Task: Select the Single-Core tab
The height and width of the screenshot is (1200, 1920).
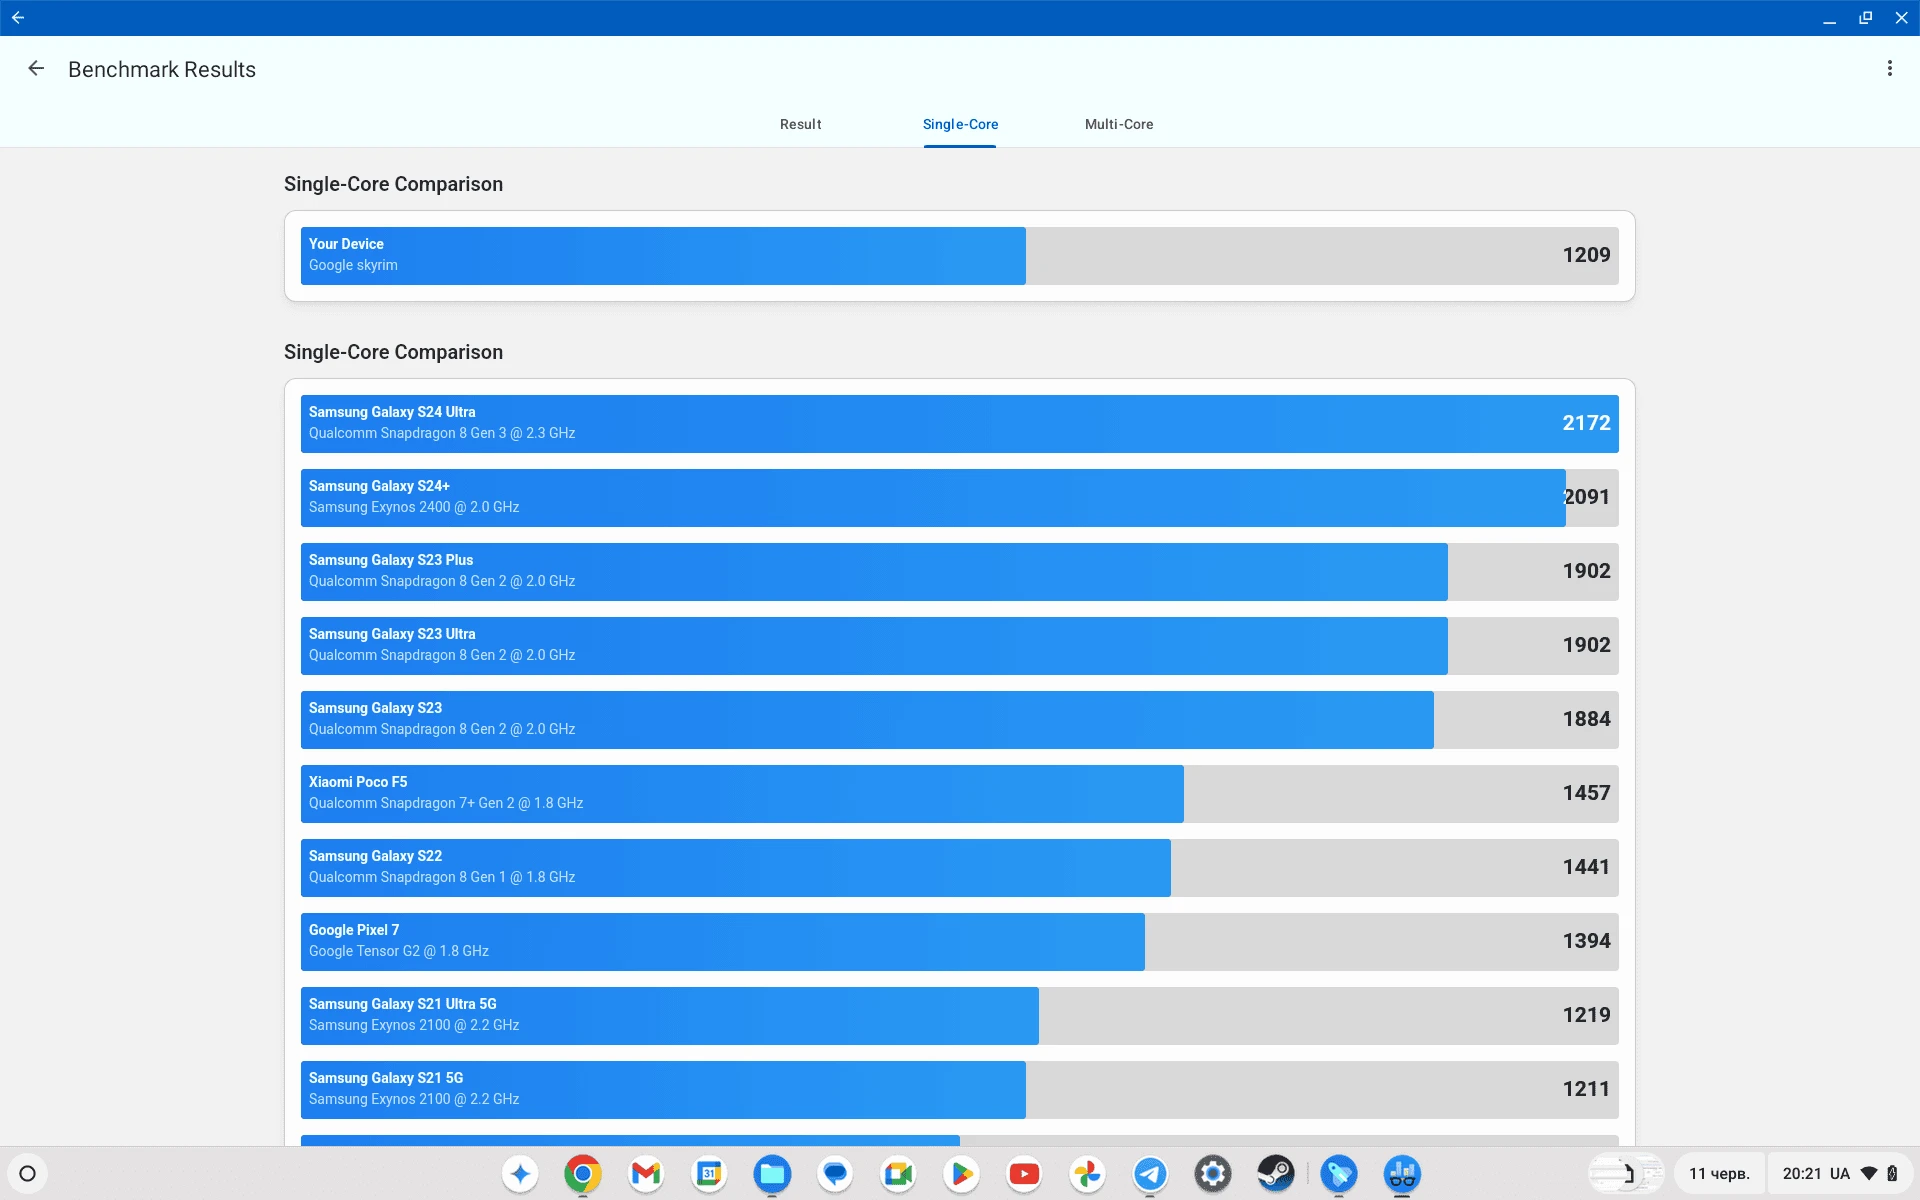Action: (x=960, y=124)
